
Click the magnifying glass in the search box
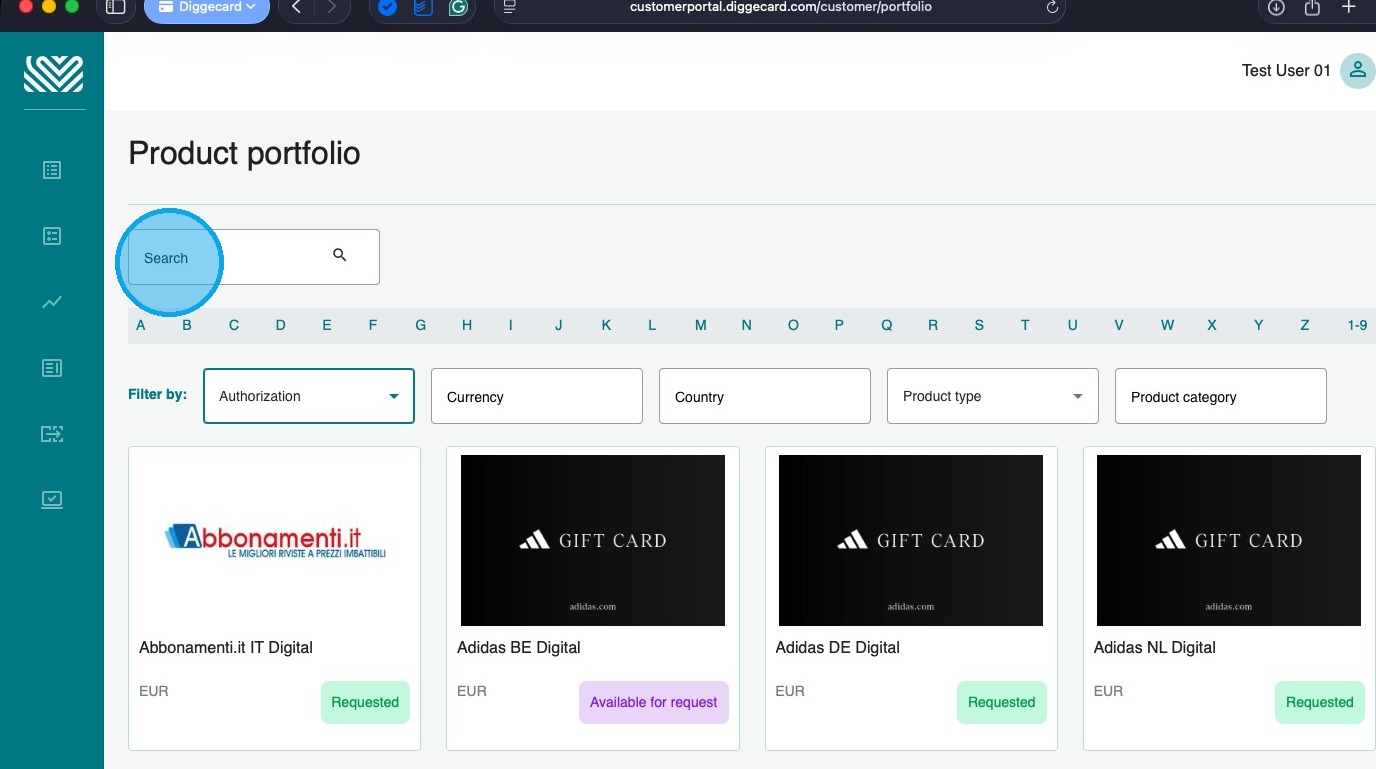click(340, 255)
